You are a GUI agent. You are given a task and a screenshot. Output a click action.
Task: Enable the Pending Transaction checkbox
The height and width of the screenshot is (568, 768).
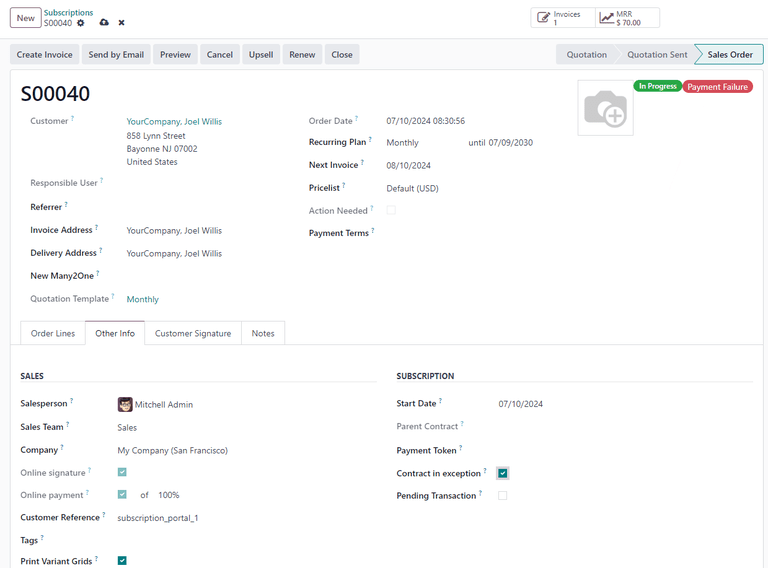tap(502, 496)
